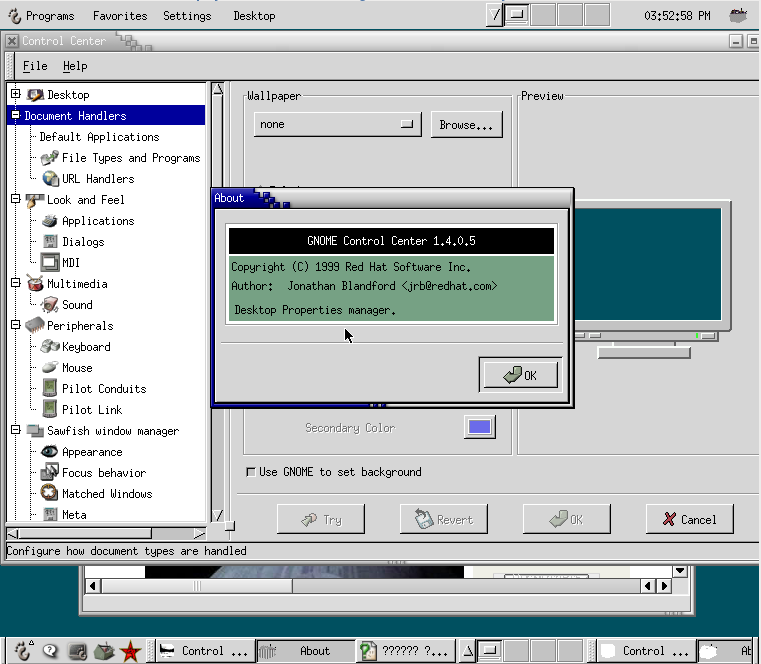Open Favorites menu in top panel
This screenshot has height=664, width=761.
120,16
